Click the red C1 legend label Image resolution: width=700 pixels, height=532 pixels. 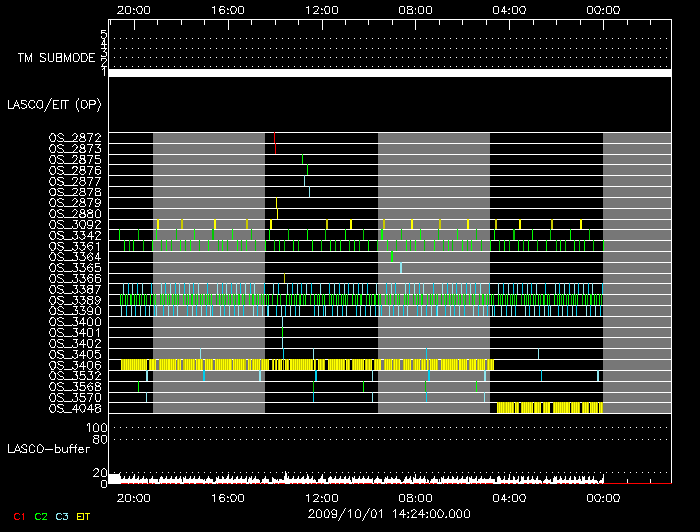click(16, 515)
